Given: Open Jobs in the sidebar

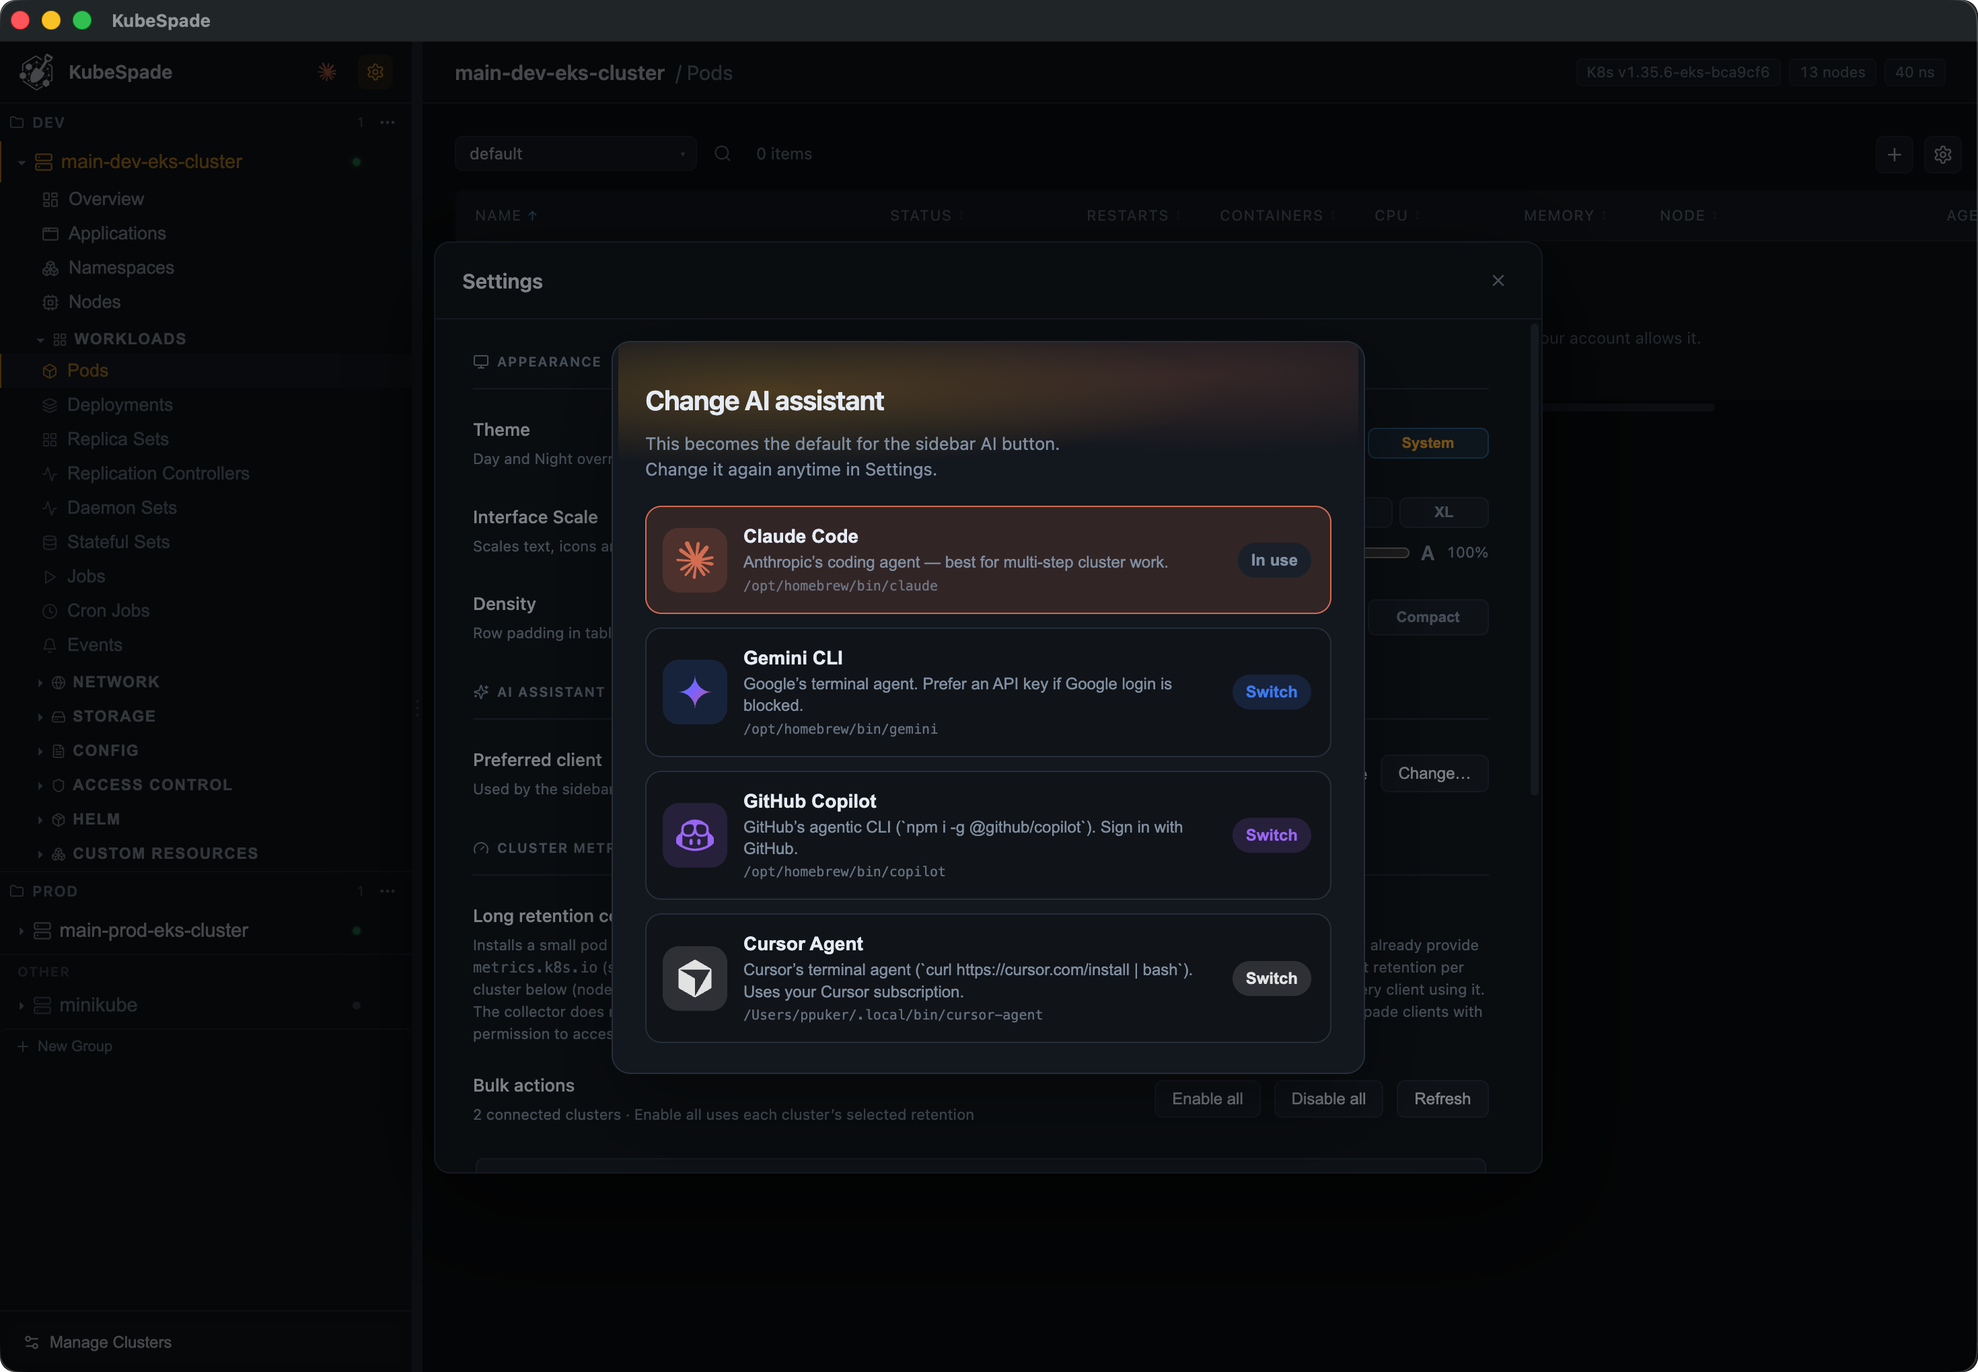Looking at the screenshot, I should click(86, 577).
